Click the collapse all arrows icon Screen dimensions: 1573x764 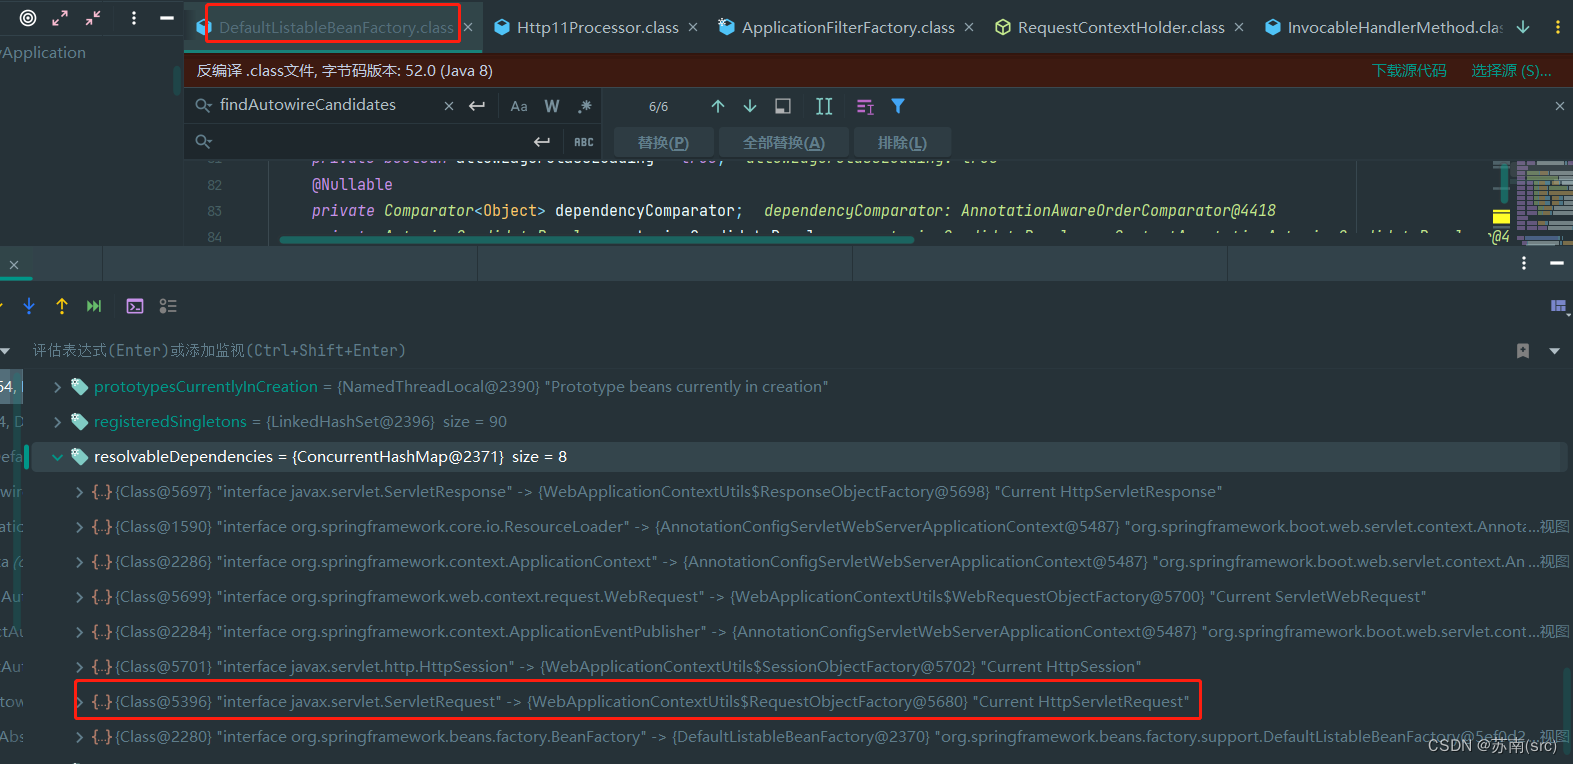(93, 18)
